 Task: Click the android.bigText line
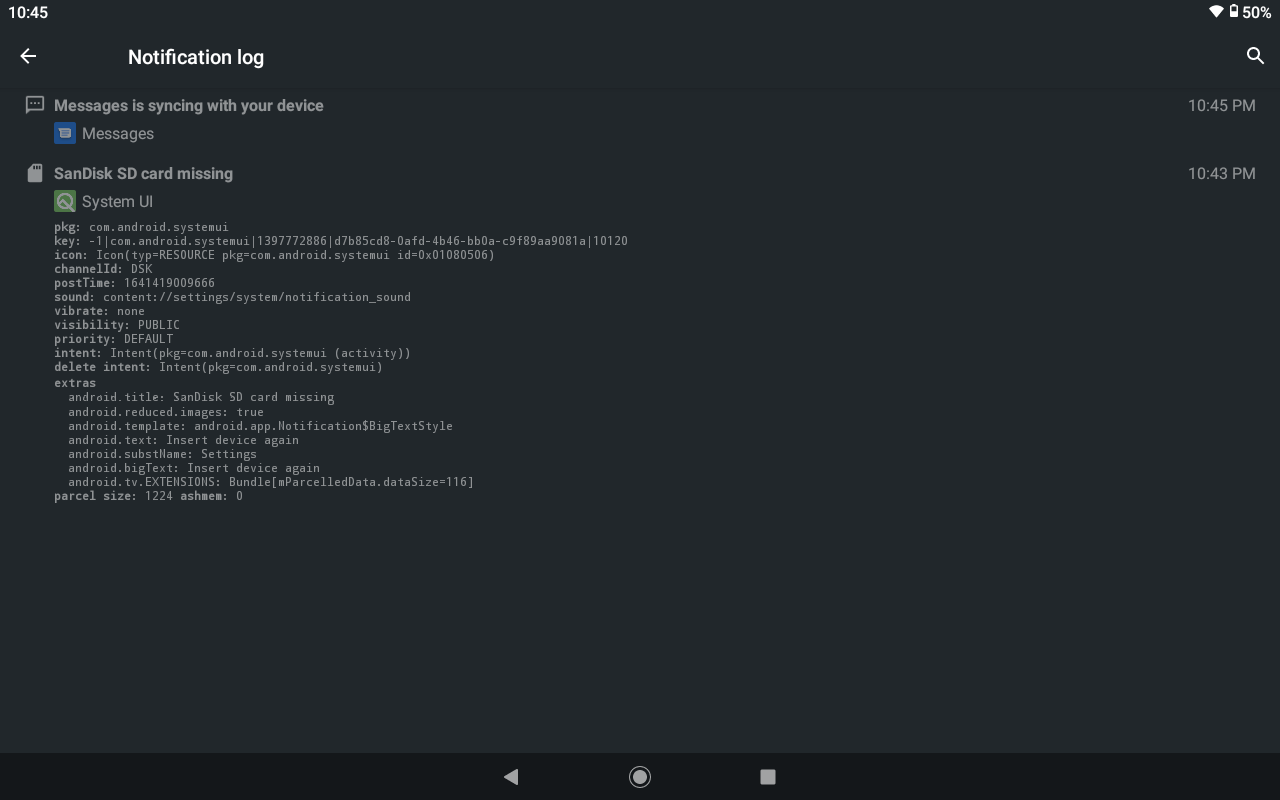click(194, 468)
